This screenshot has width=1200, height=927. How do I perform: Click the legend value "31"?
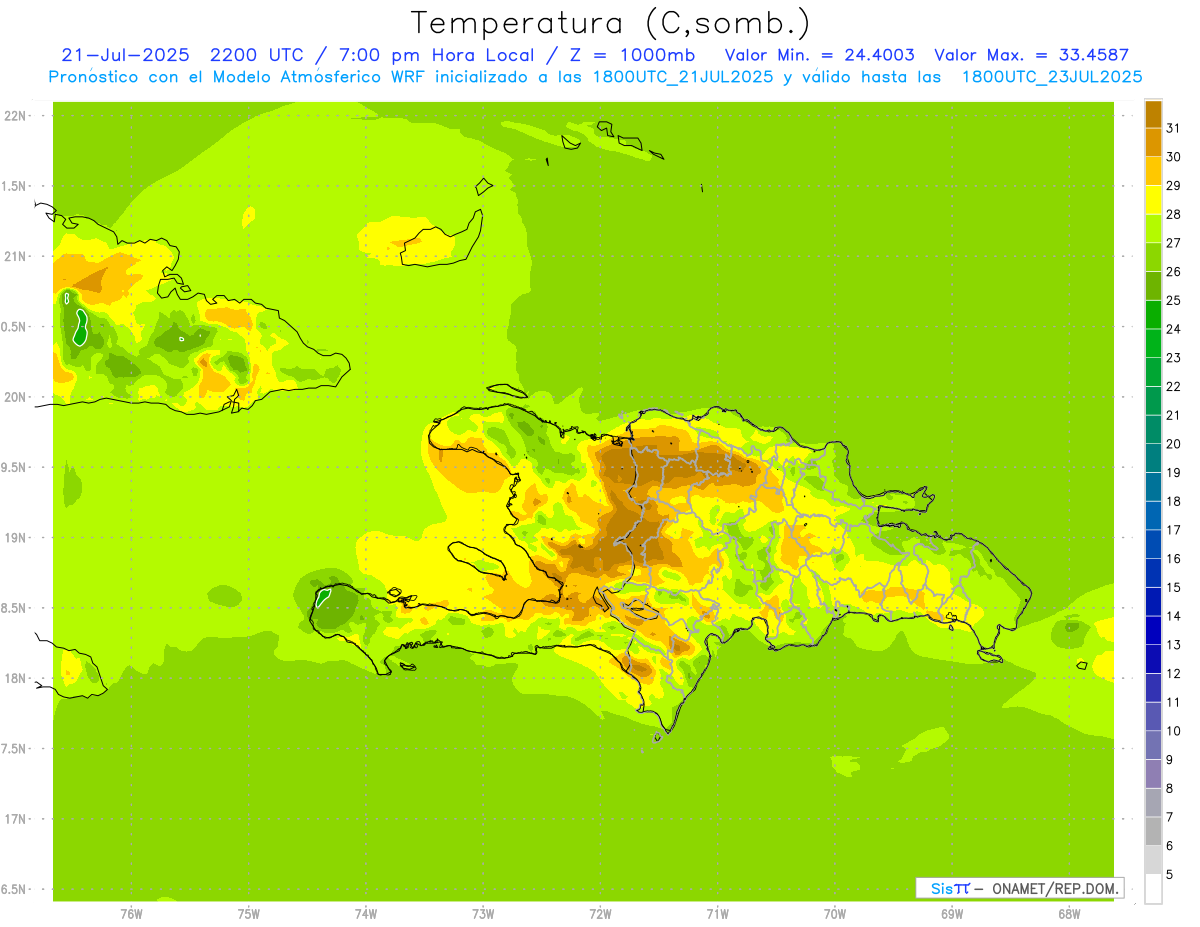pyautogui.click(x=1174, y=128)
